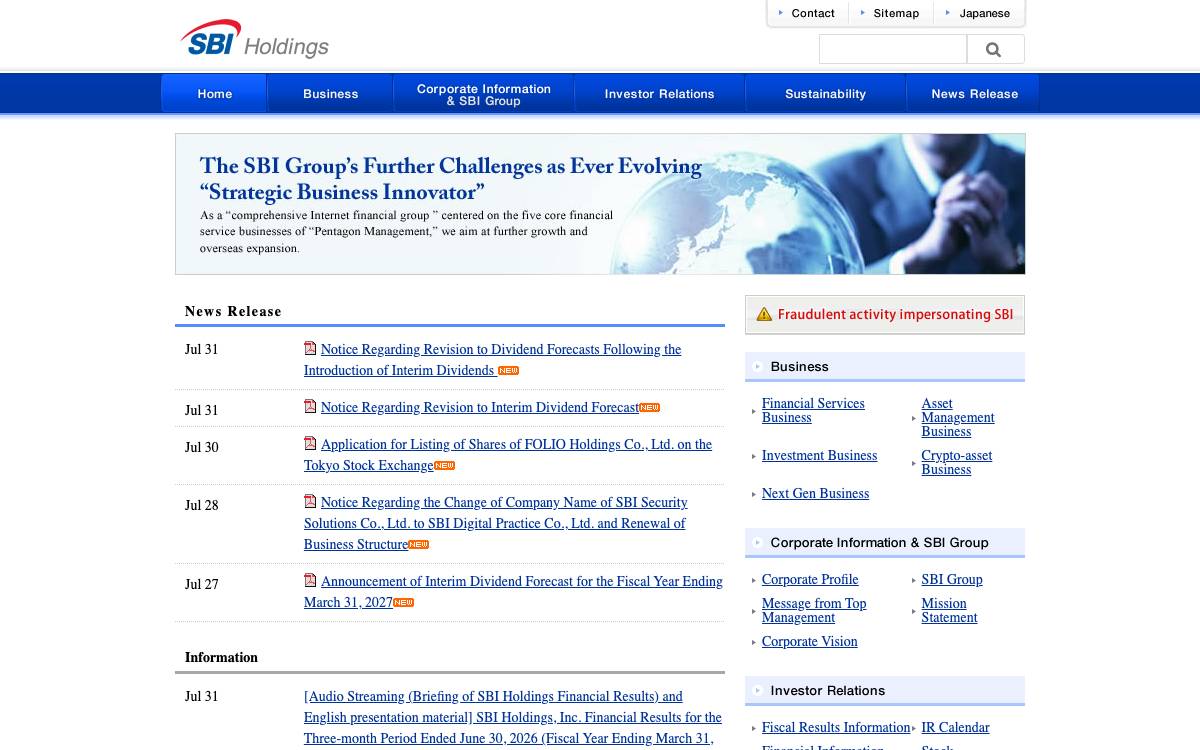
Task: Open Message from Top Management link
Action: (x=814, y=610)
